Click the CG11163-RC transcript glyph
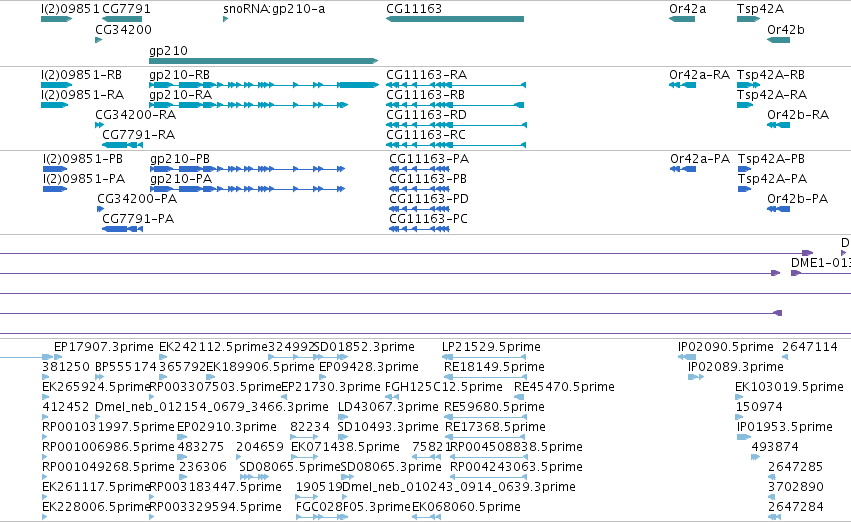The height and width of the screenshot is (522, 851). 456,145
